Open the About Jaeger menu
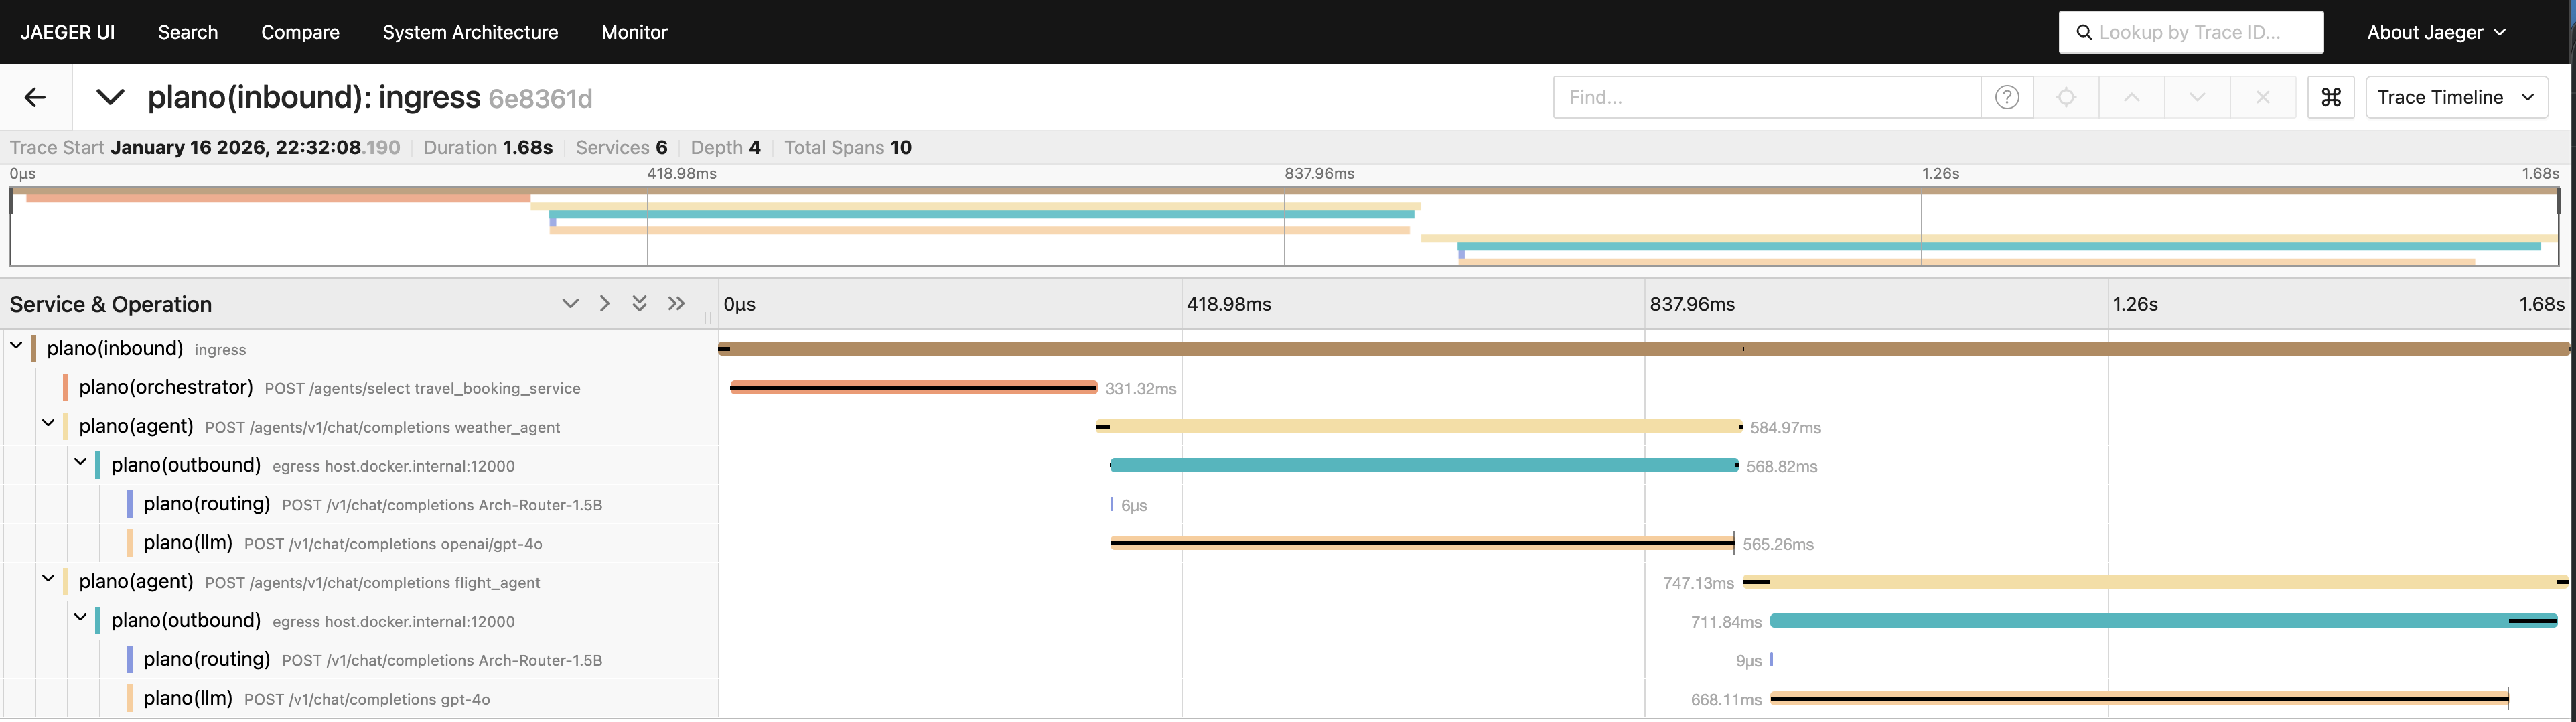This screenshot has height=722, width=2576. click(2435, 32)
